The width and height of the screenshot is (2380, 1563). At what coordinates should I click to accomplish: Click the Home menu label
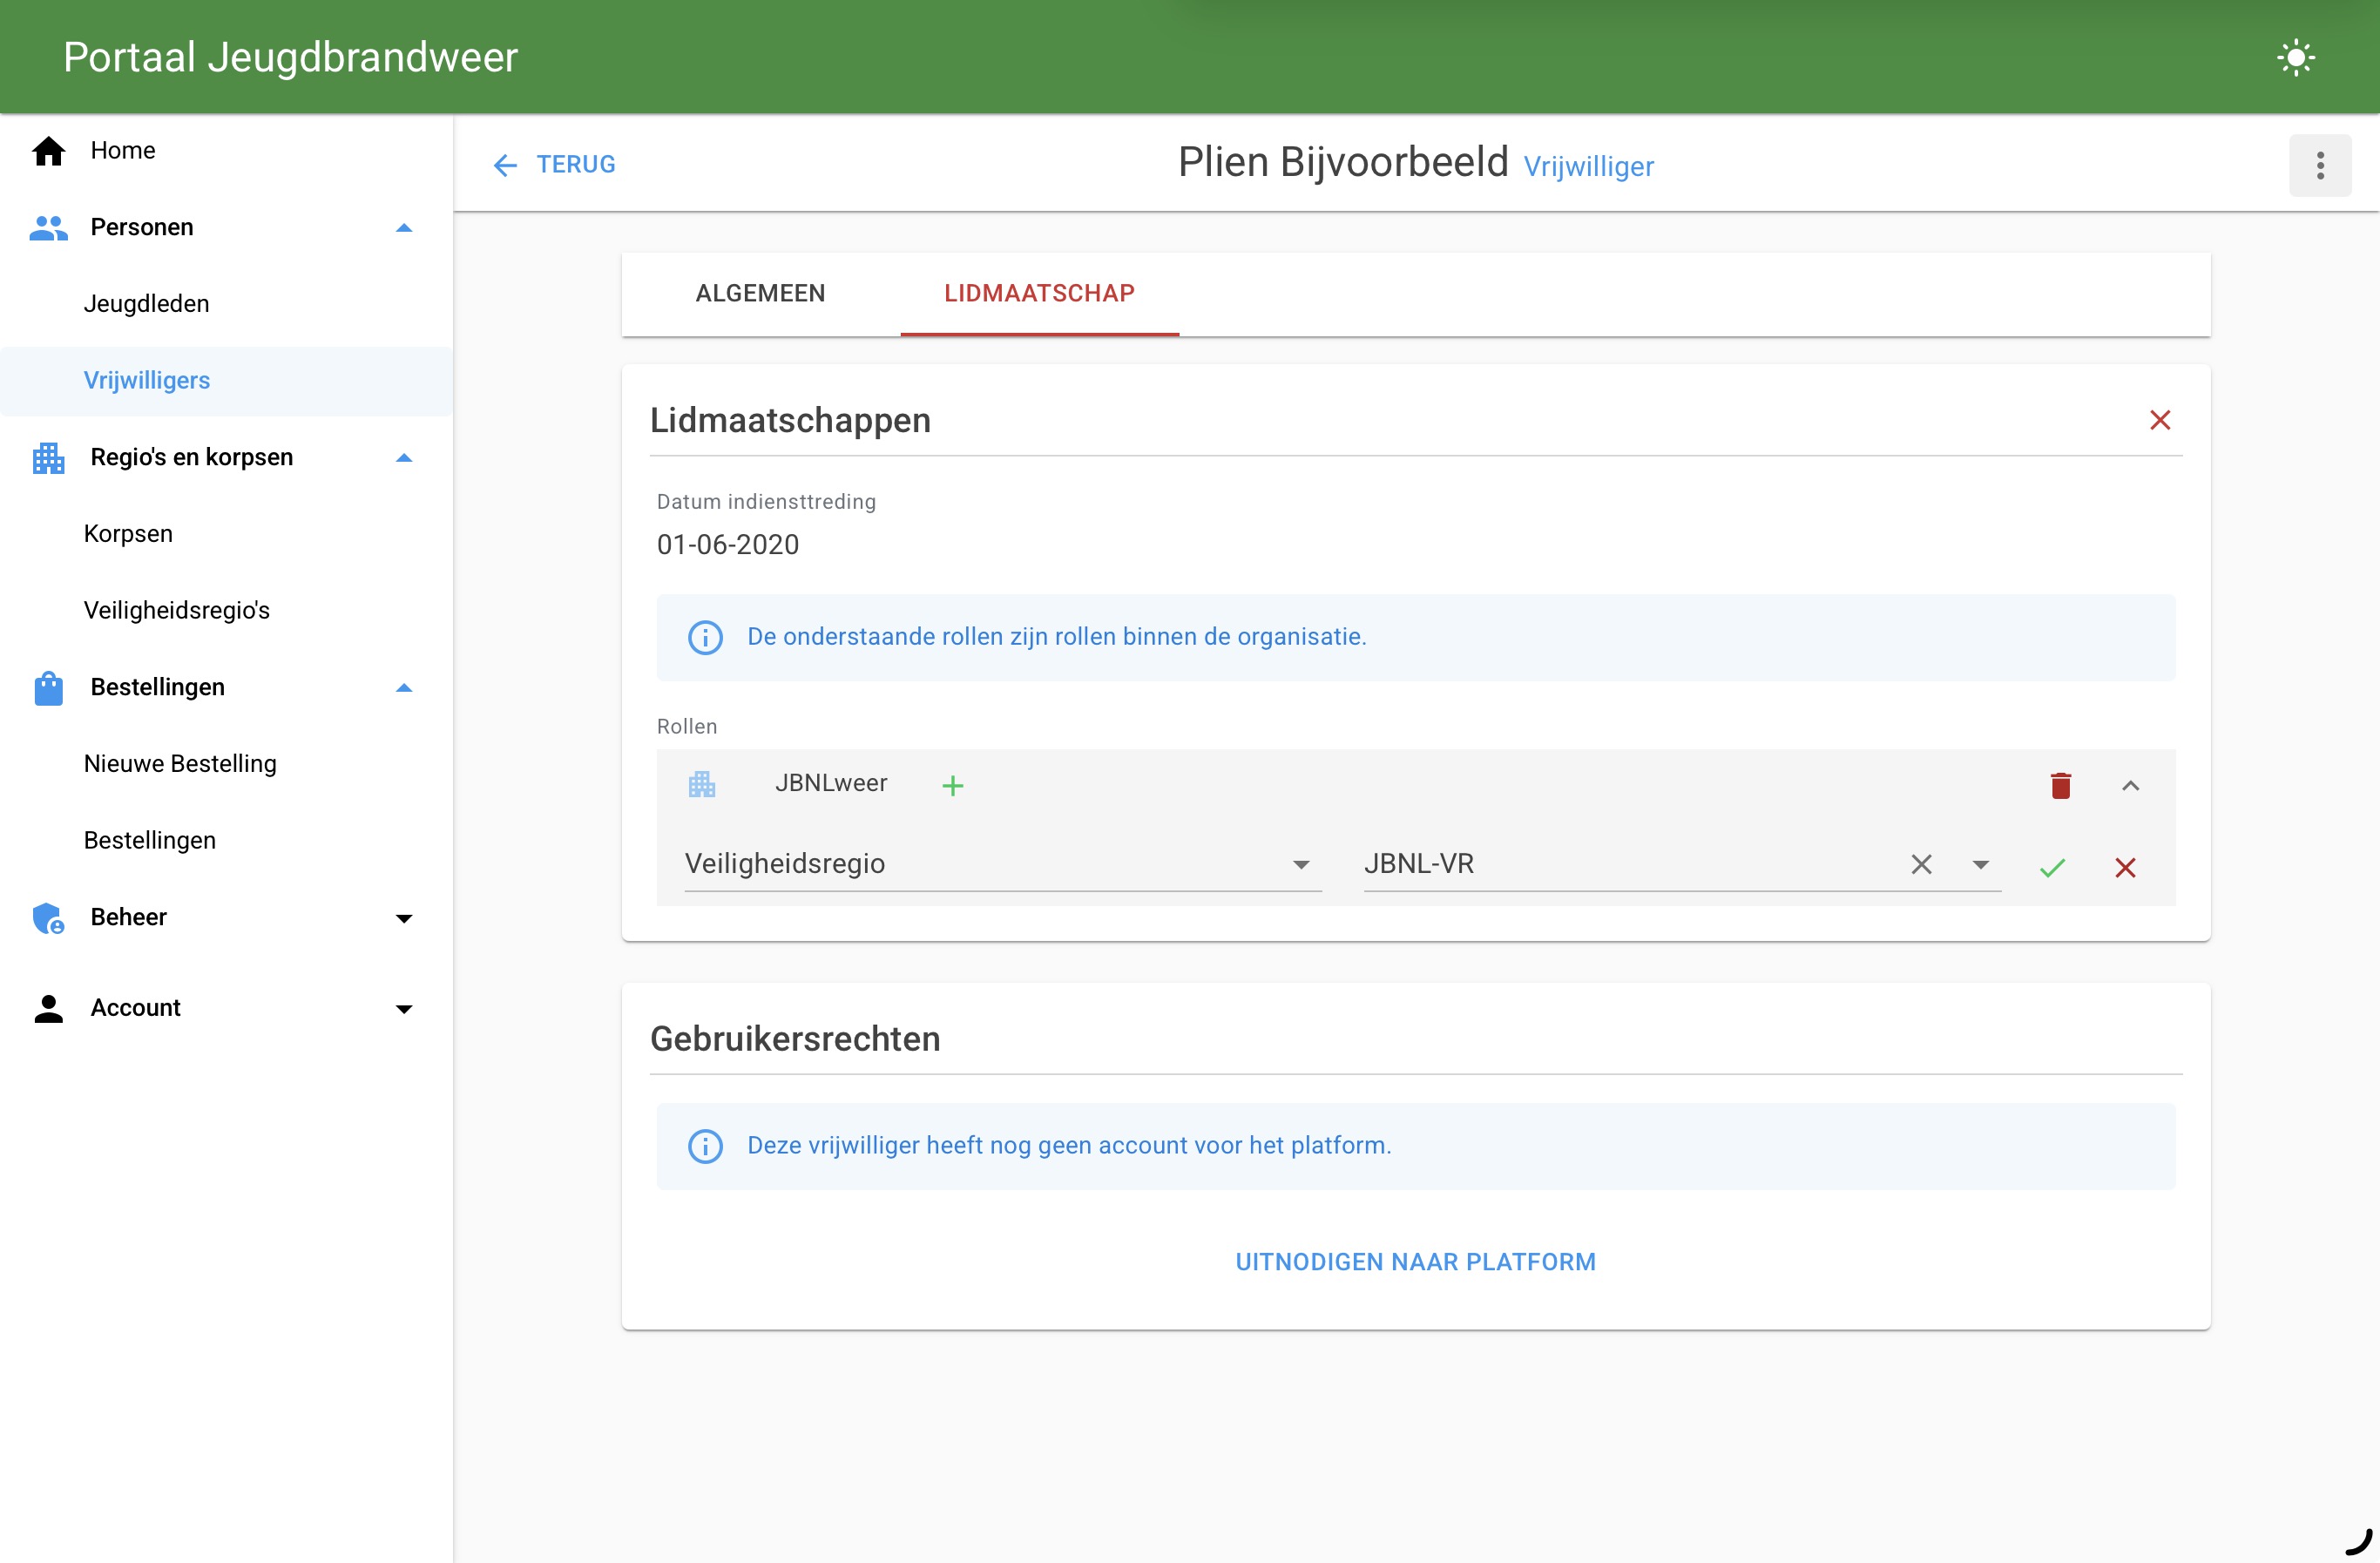pos(123,151)
